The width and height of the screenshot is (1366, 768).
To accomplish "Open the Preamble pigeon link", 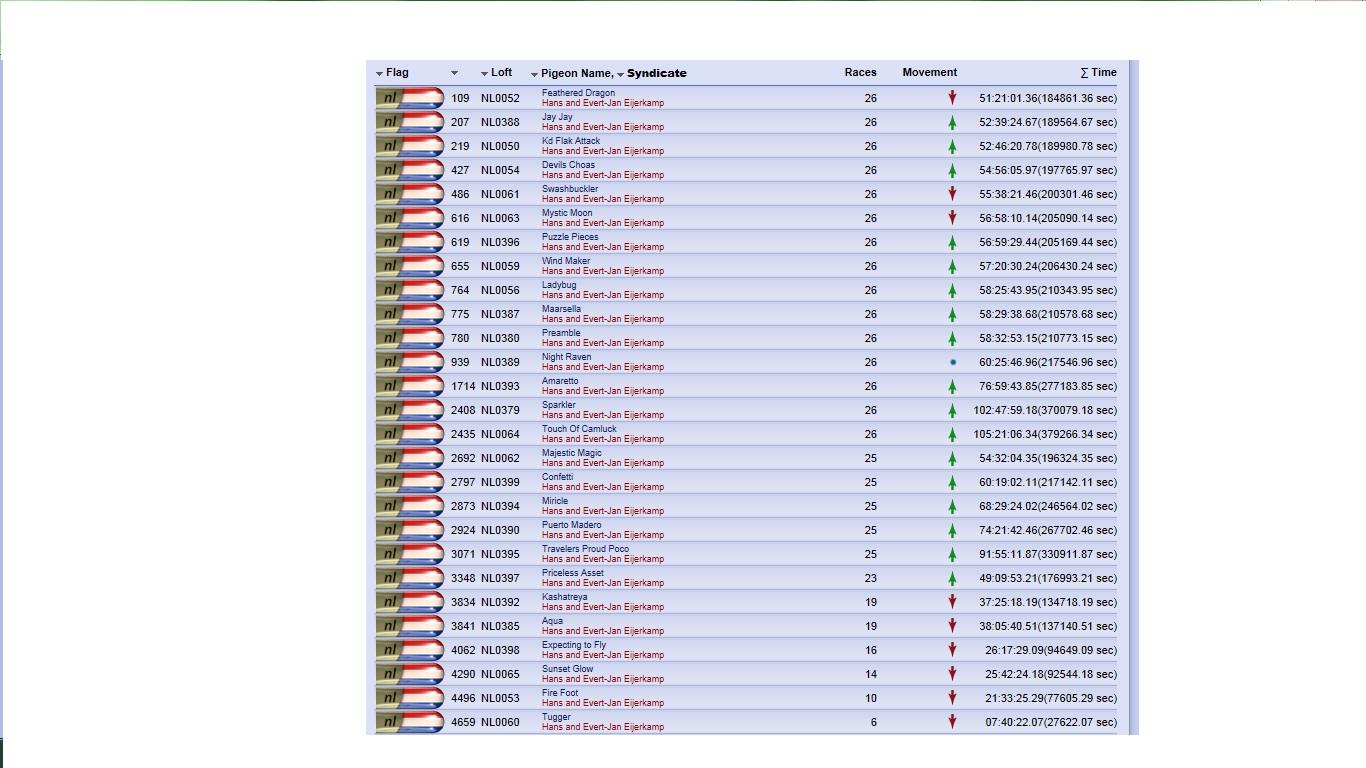I will [x=561, y=333].
